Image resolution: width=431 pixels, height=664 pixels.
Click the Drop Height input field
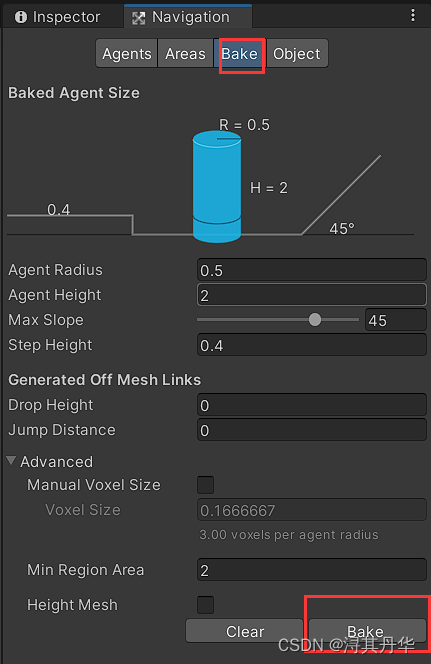[x=312, y=405]
